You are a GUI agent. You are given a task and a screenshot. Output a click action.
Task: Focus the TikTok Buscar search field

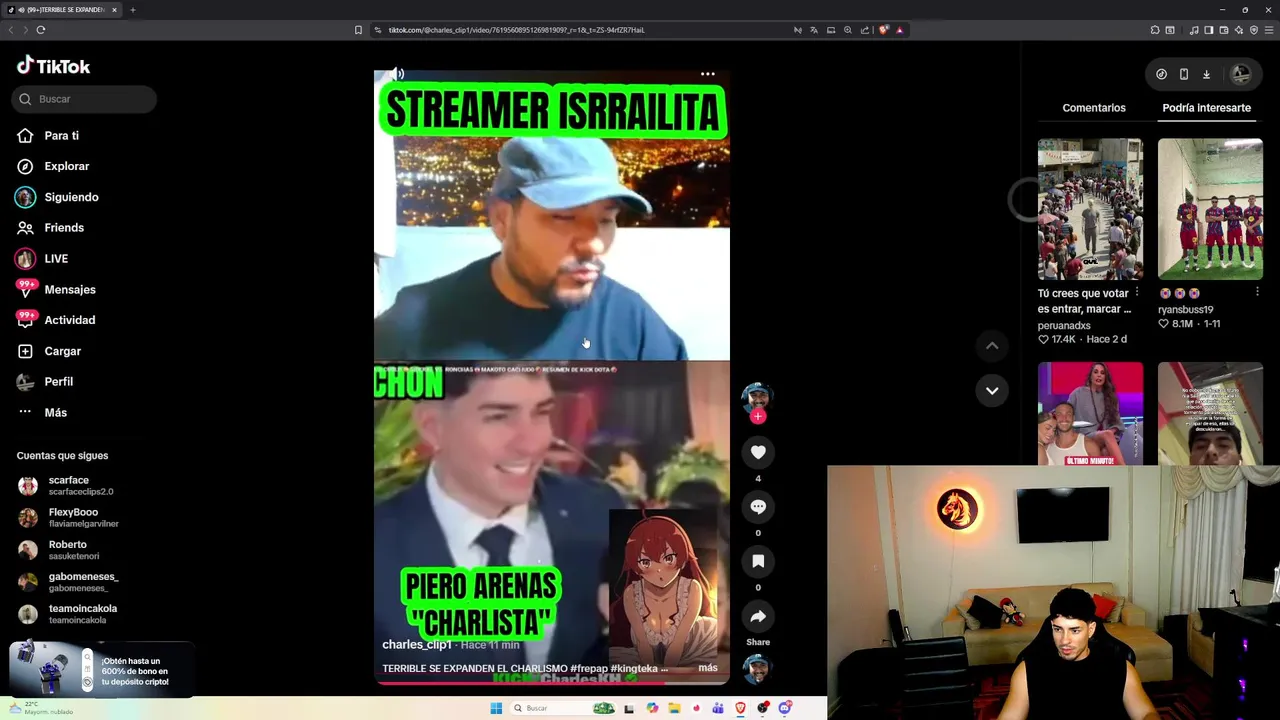85,99
